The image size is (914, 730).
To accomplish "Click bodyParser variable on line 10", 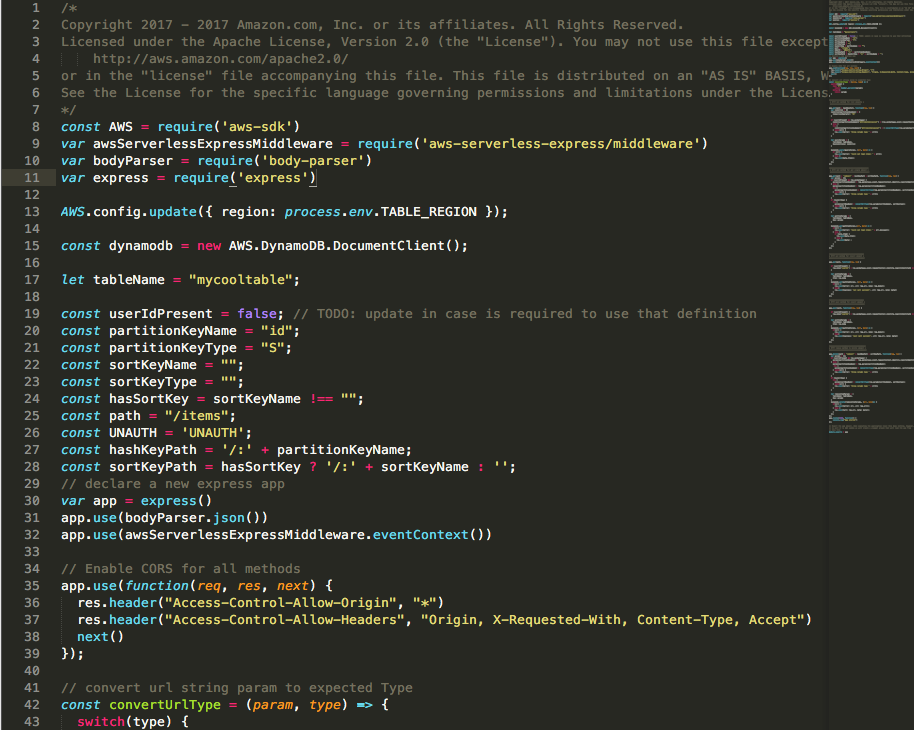I will click(133, 160).
